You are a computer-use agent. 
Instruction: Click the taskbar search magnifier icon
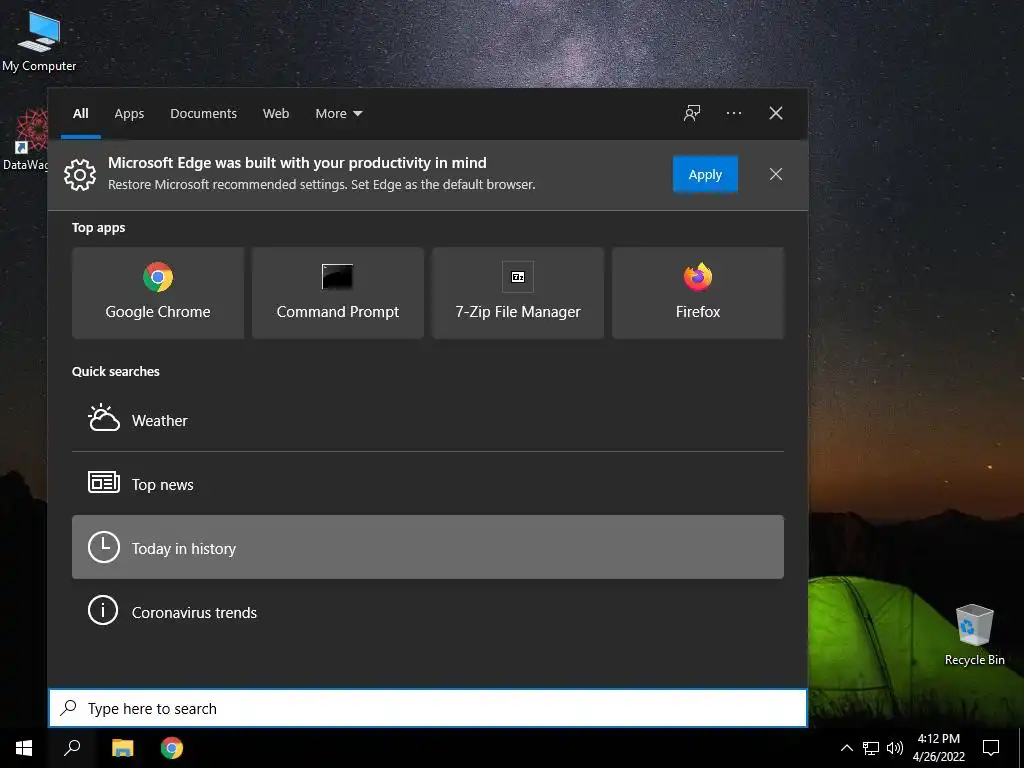pyautogui.click(x=72, y=748)
